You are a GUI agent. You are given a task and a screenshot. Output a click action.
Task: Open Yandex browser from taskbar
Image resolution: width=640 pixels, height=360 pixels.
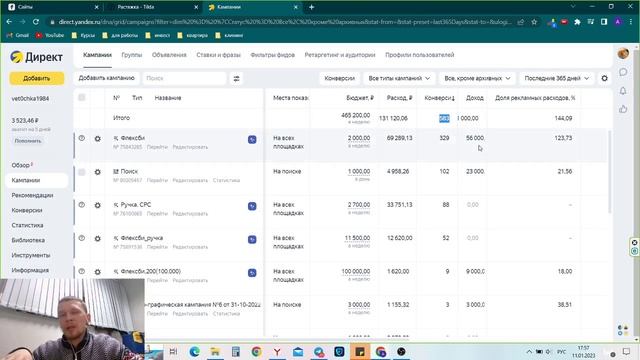(277, 351)
